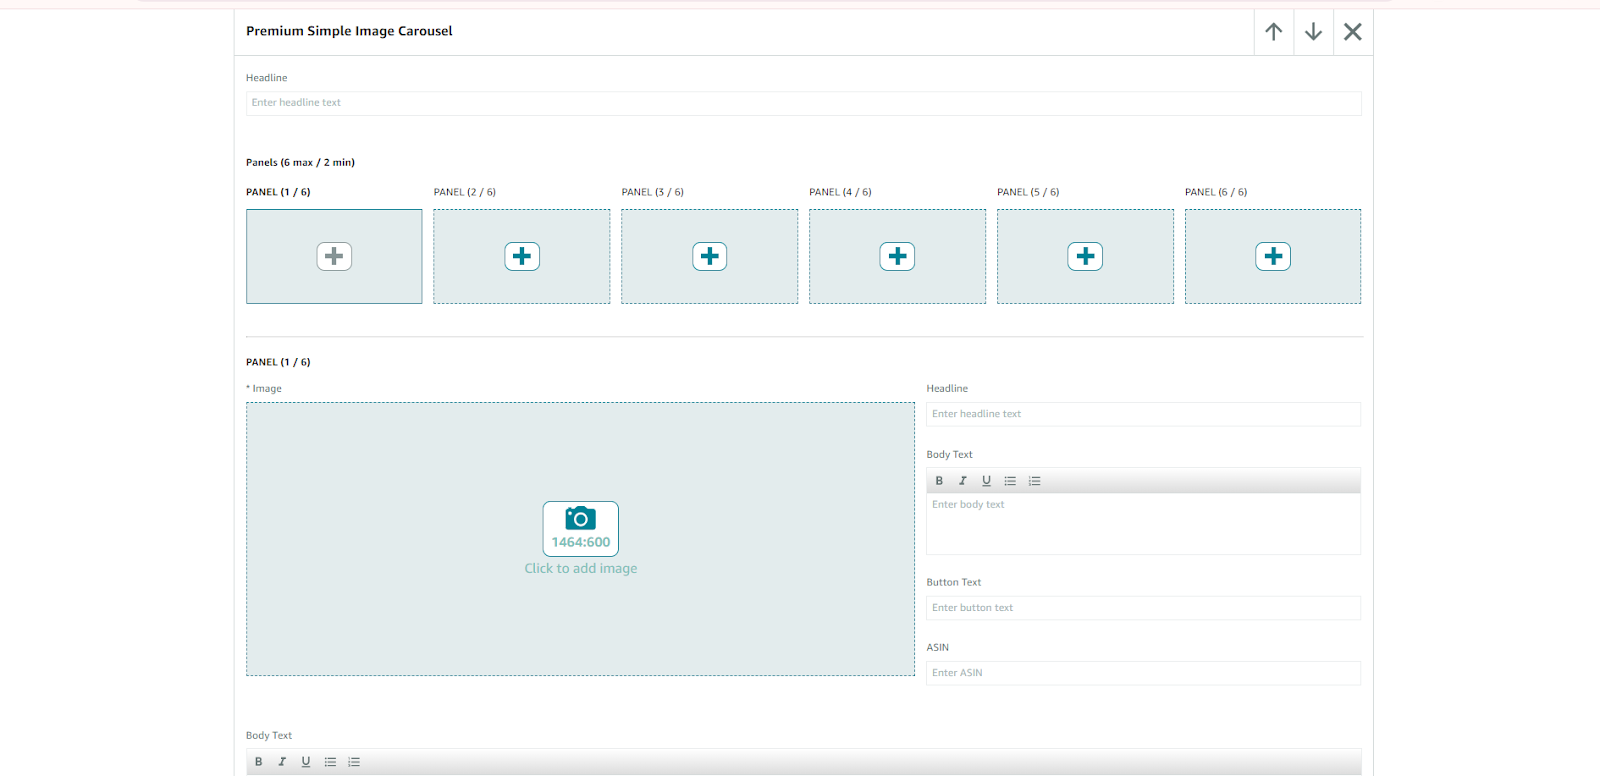Click the 'PANEL (4 / 6)' label
1600x776 pixels.
pos(840,192)
